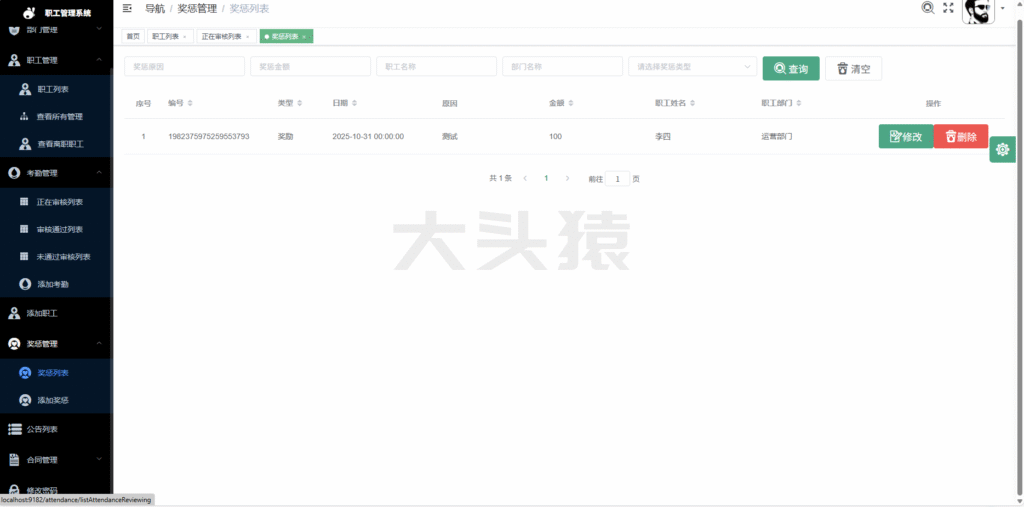Click the 添加职工 sidebar icon

pos(14,314)
